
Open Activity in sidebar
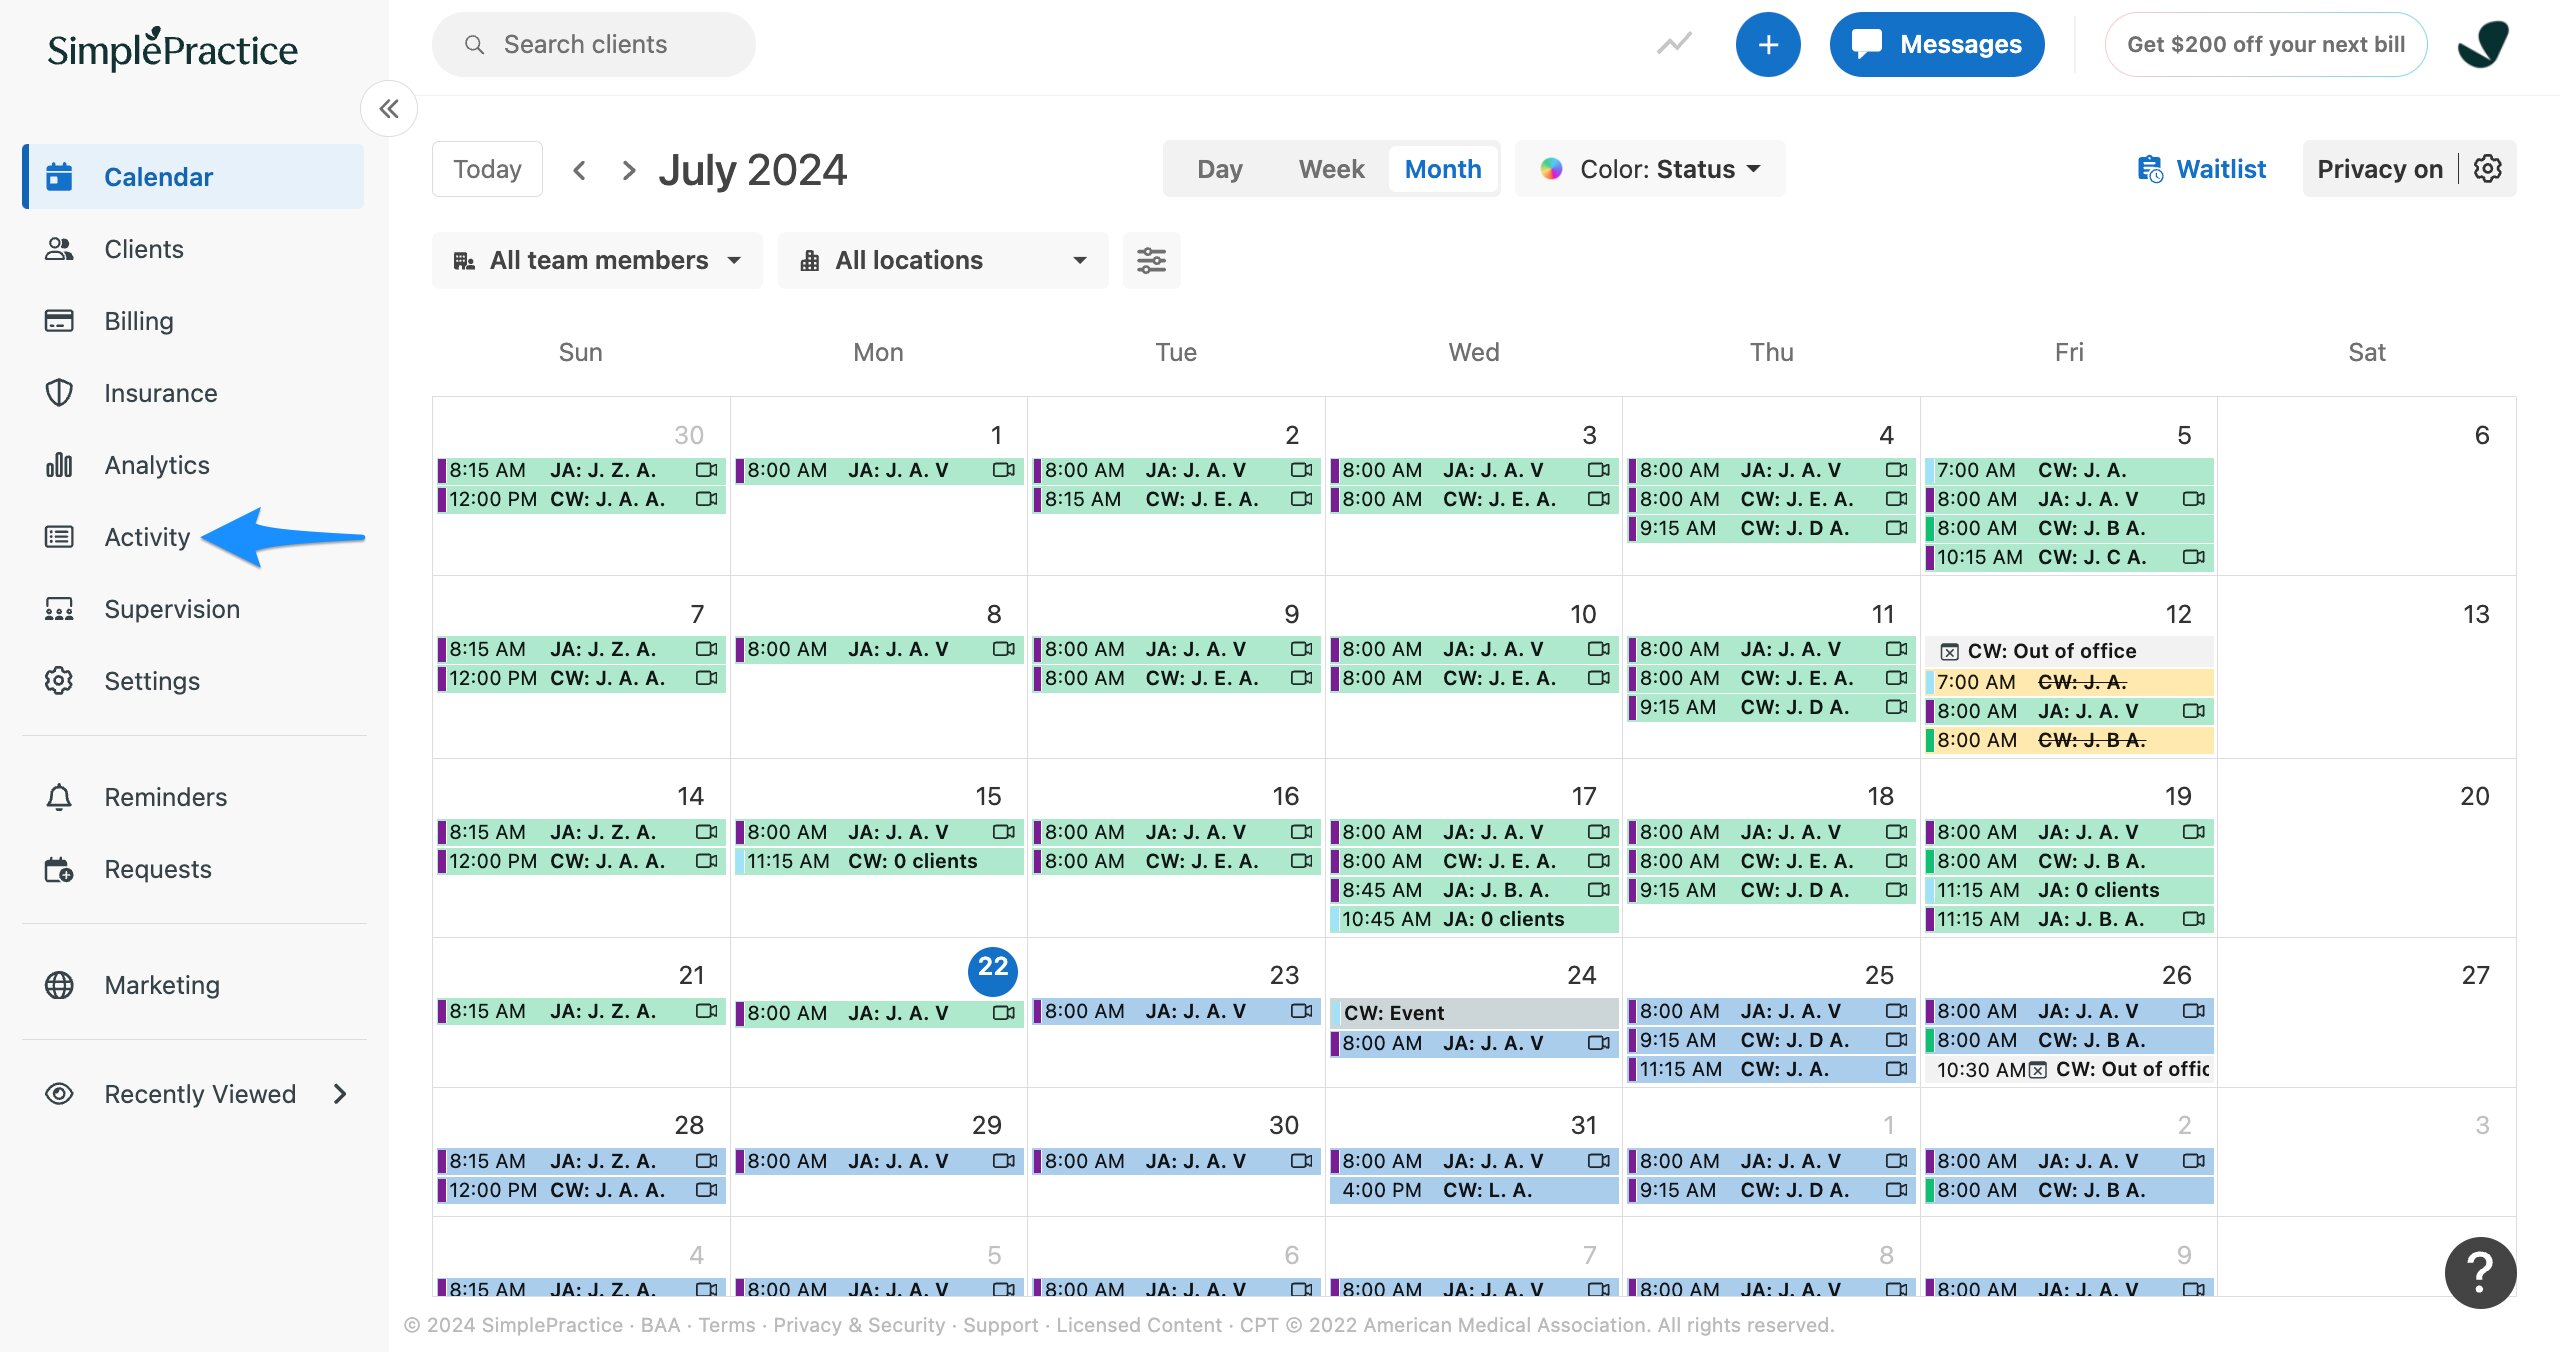coord(147,537)
